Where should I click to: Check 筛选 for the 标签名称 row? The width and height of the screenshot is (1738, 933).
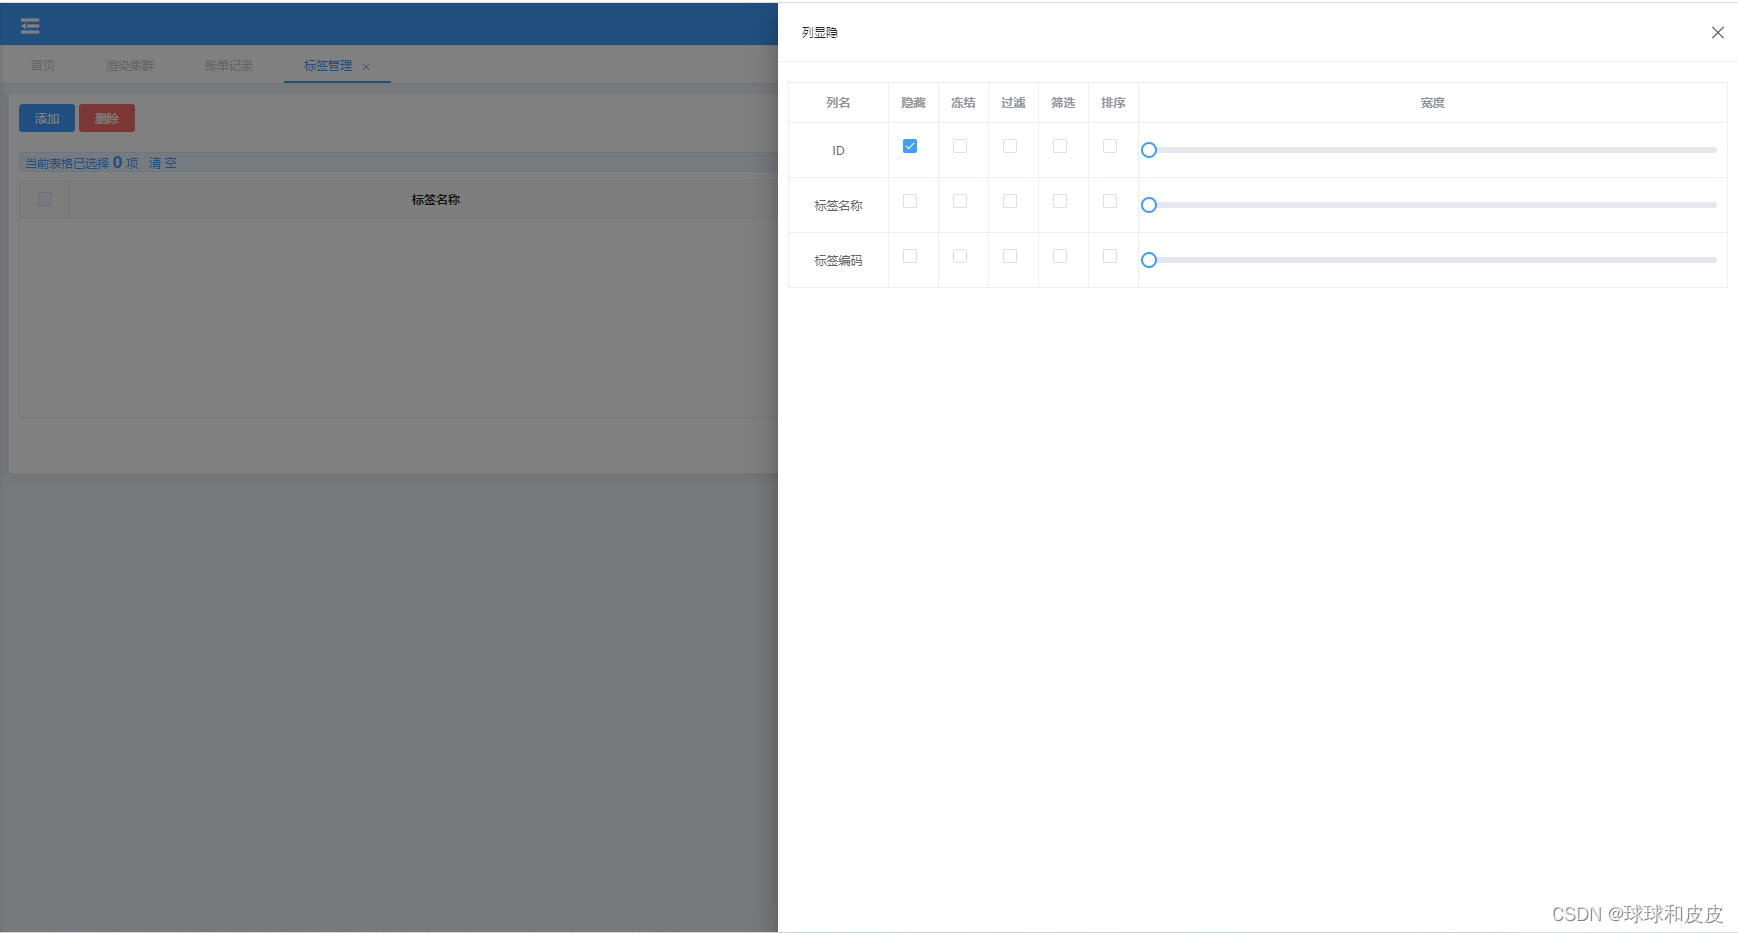click(1060, 201)
